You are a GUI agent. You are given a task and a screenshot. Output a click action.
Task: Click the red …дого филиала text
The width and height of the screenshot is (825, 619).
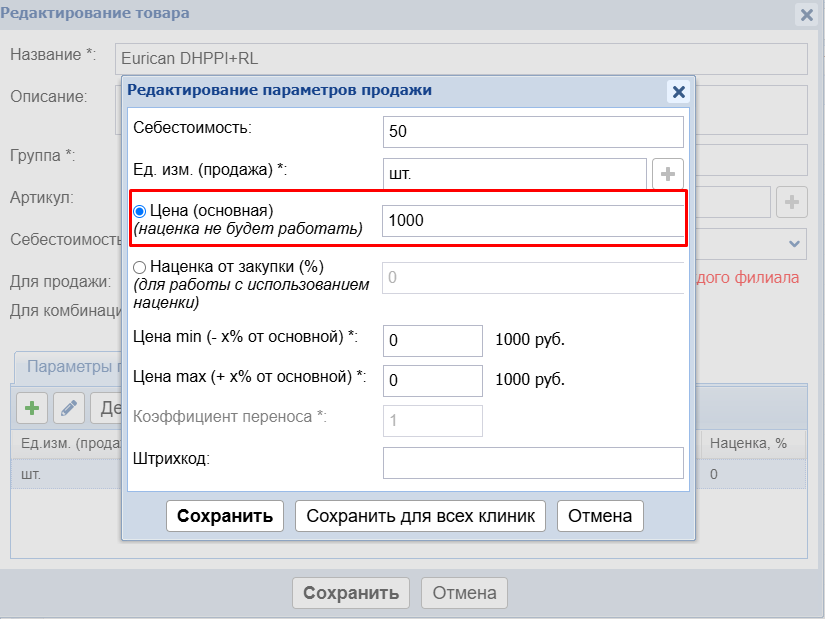coord(748,277)
